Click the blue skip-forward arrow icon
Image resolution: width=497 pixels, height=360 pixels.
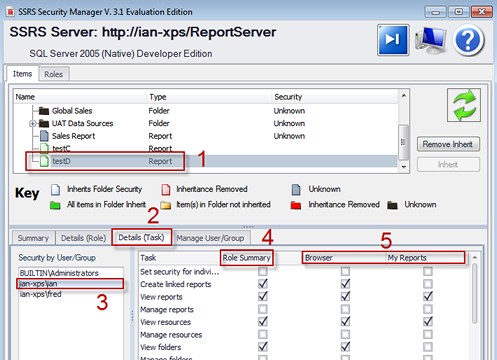pos(393,40)
